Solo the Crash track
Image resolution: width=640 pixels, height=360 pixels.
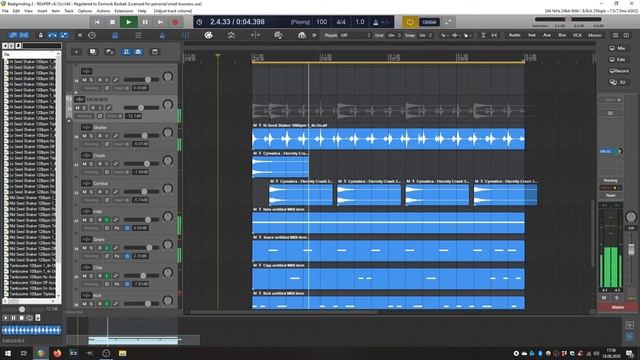pyautogui.click(x=91, y=164)
